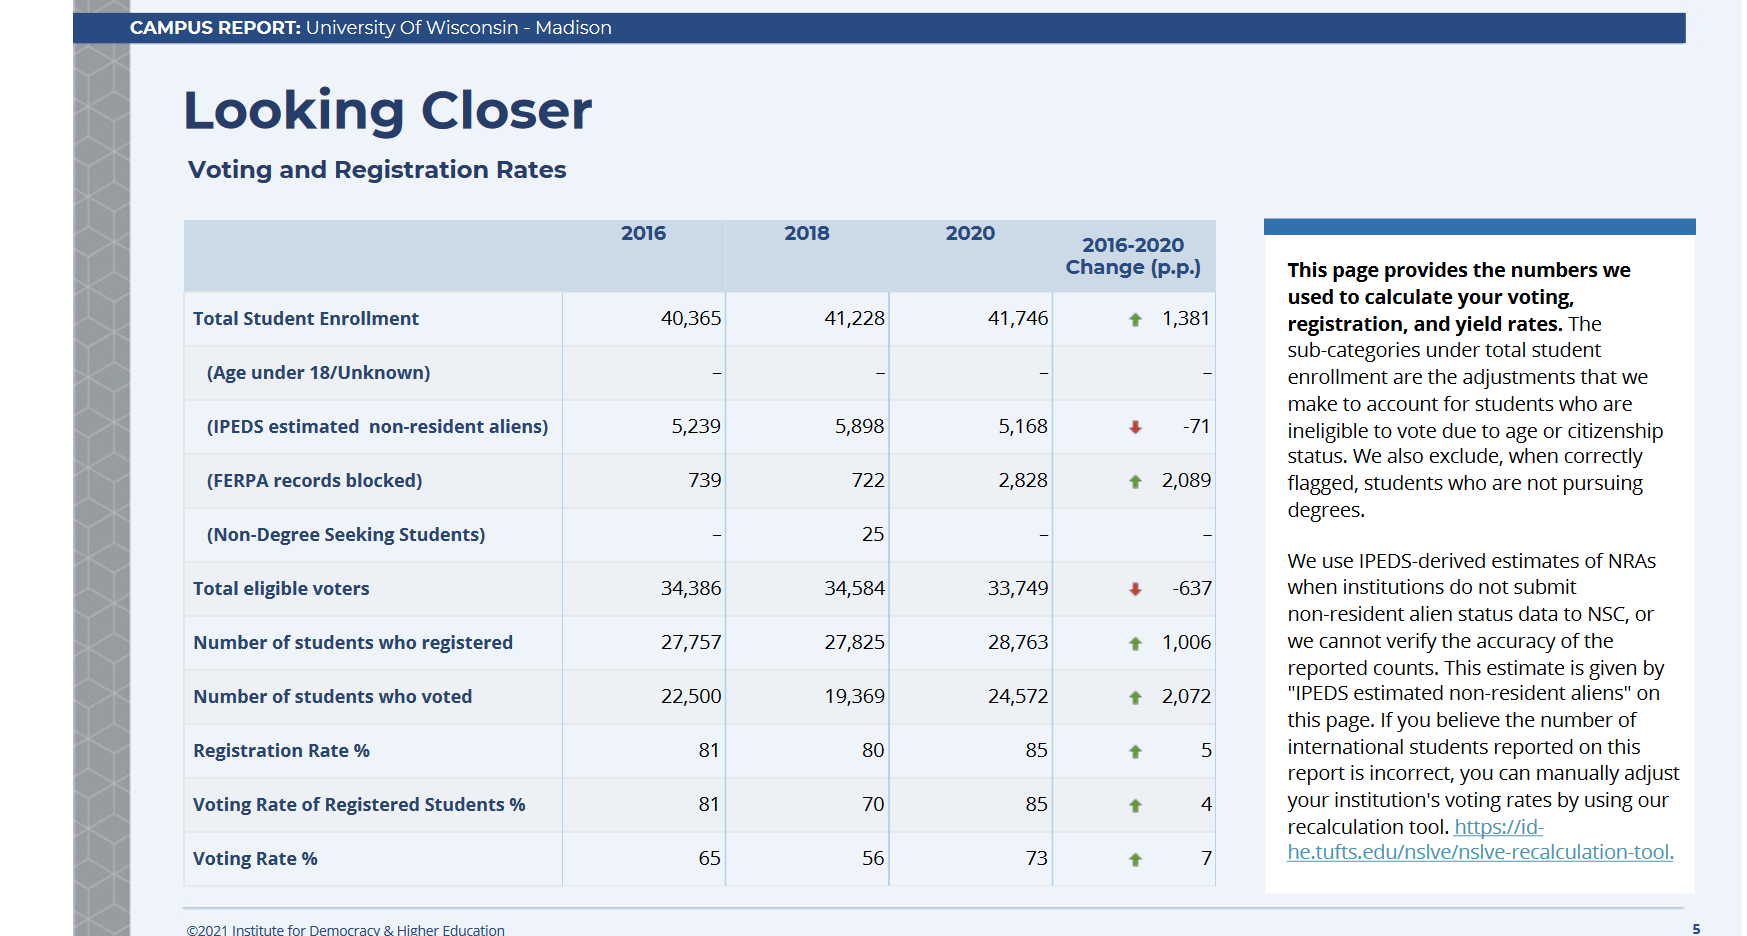Click the green arrow in the Voting Rate % row
Image resolution: width=1747 pixels, height=936 pixels.
(1135, 860)
